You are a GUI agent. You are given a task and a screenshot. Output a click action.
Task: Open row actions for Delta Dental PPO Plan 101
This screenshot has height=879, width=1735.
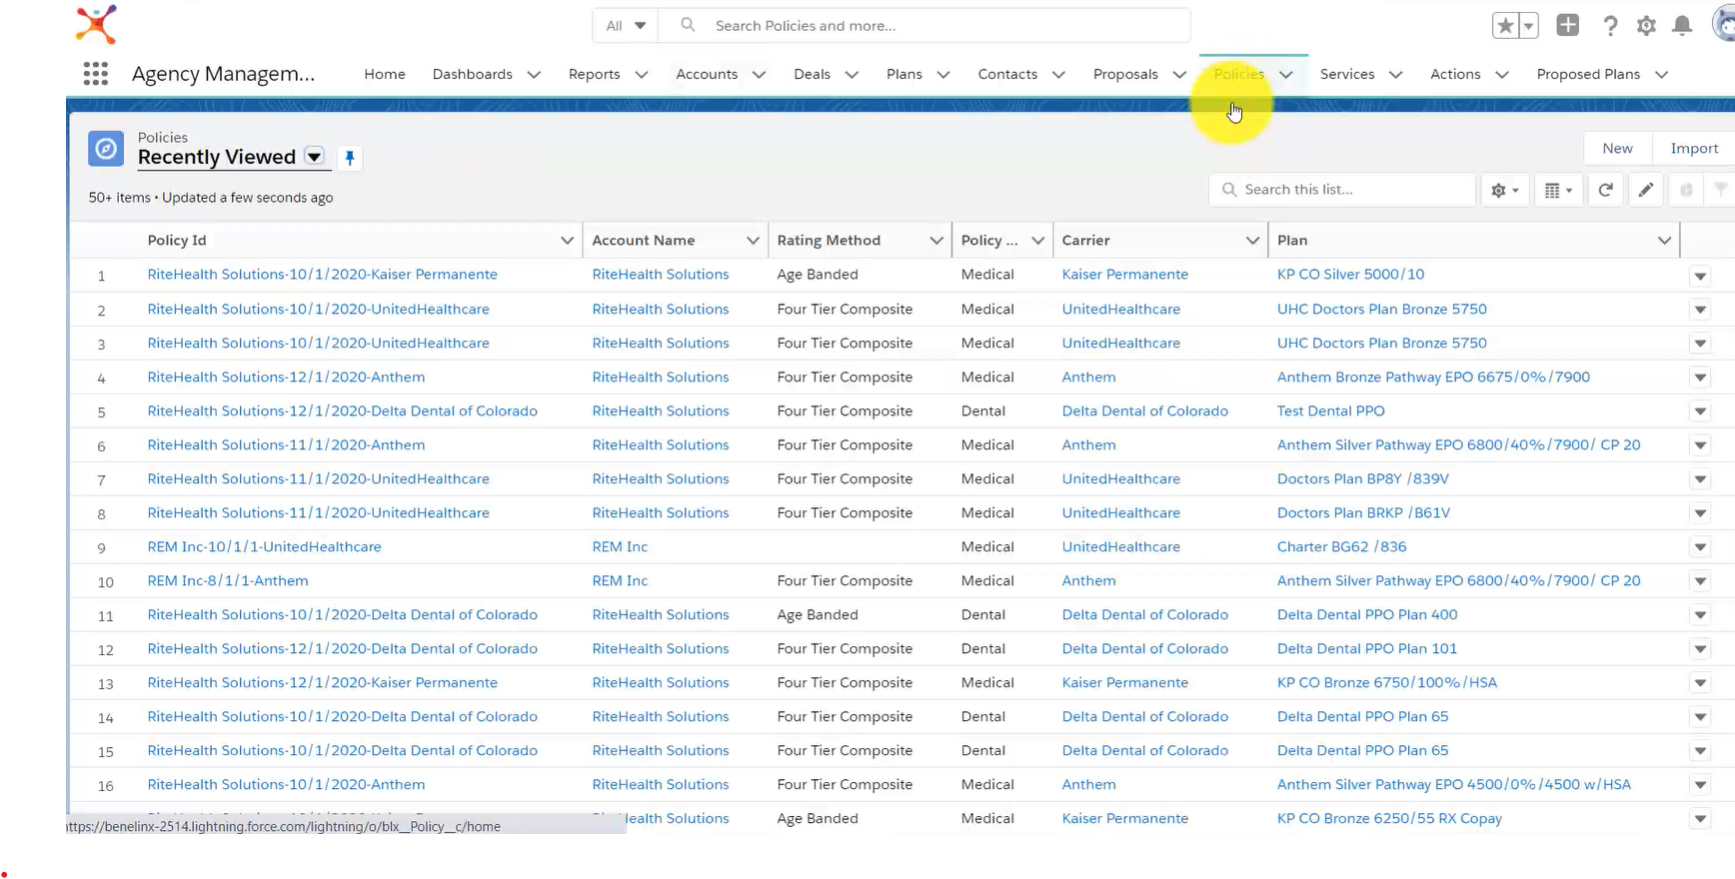[1700, 649]
